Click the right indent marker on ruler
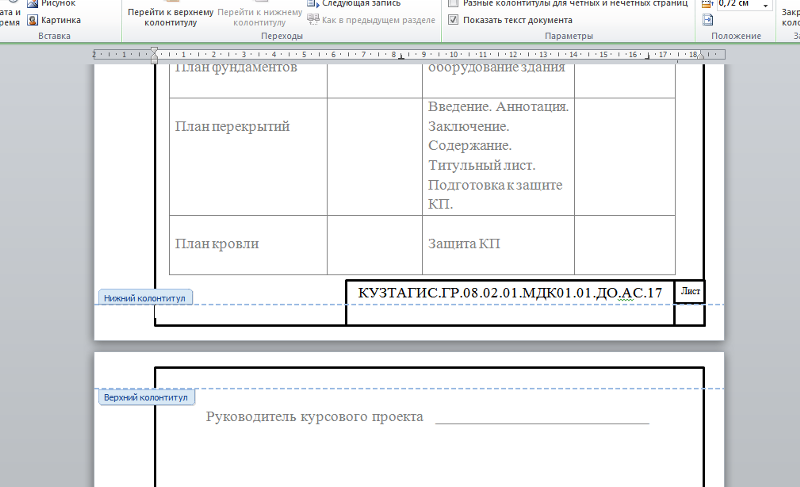The image size is (800, 487). 701,56
